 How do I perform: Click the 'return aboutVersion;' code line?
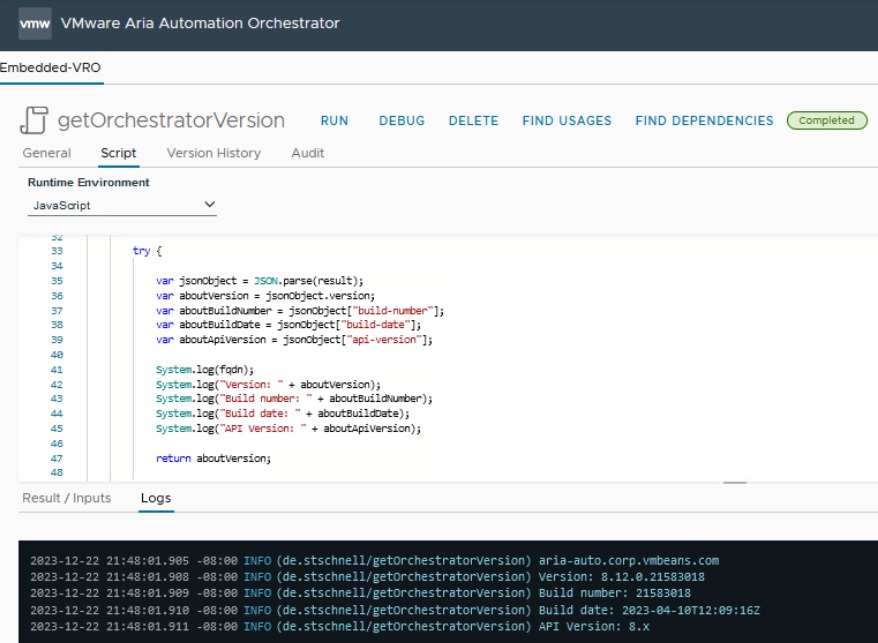click(x=213, y=458)
